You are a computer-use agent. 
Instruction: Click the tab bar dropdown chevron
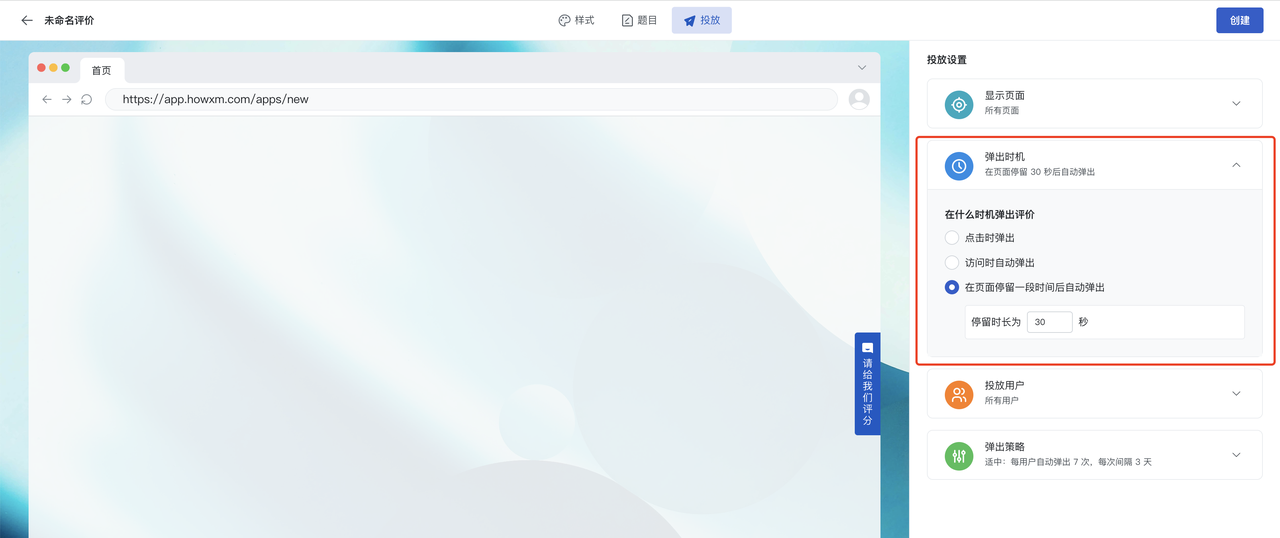(x=862, y=68)
